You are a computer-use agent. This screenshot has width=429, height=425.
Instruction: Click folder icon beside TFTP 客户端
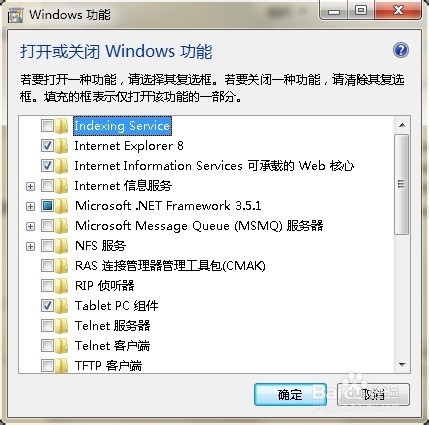click(62, 365)
